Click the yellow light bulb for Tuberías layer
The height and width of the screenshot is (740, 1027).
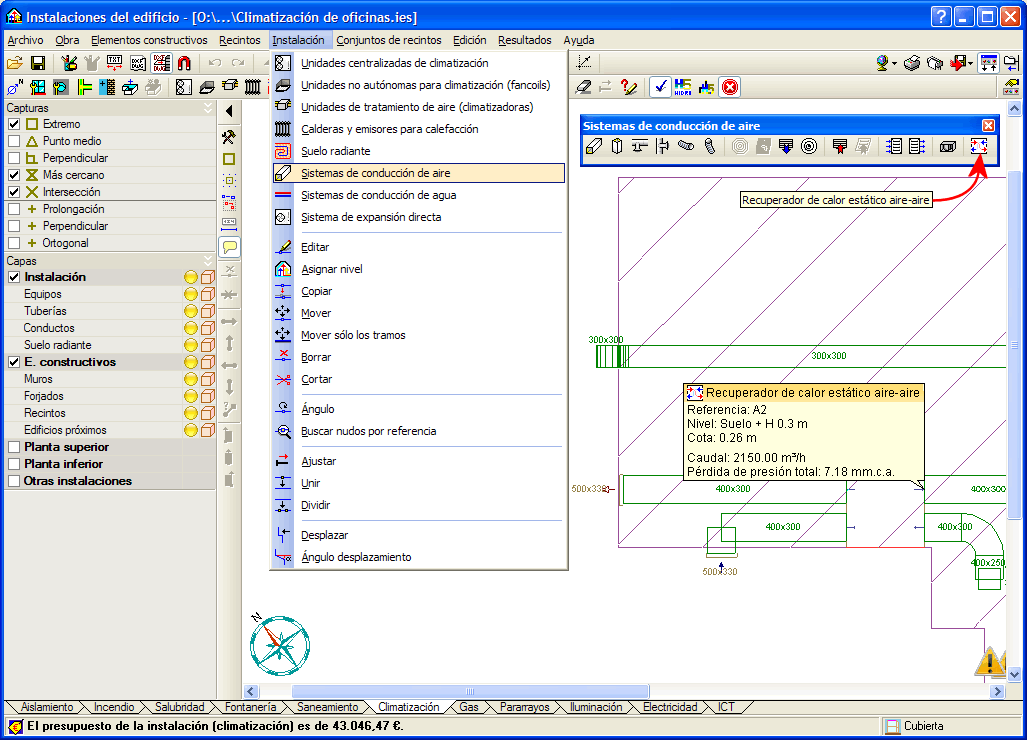(190, 311)
